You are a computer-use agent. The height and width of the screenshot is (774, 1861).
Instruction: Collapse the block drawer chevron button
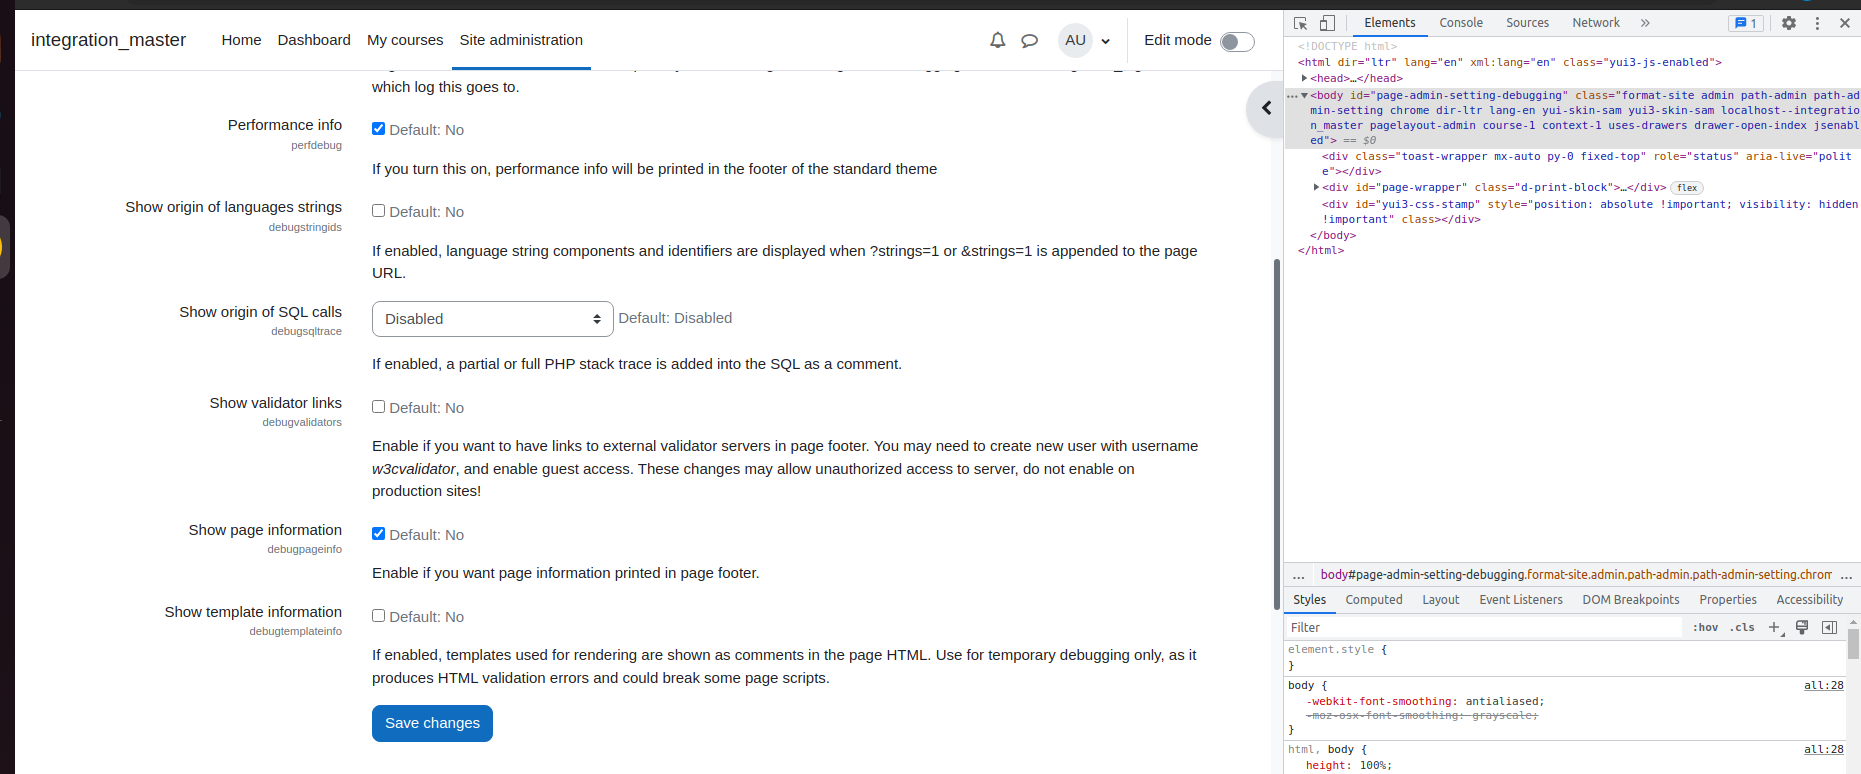point(1266,108)
